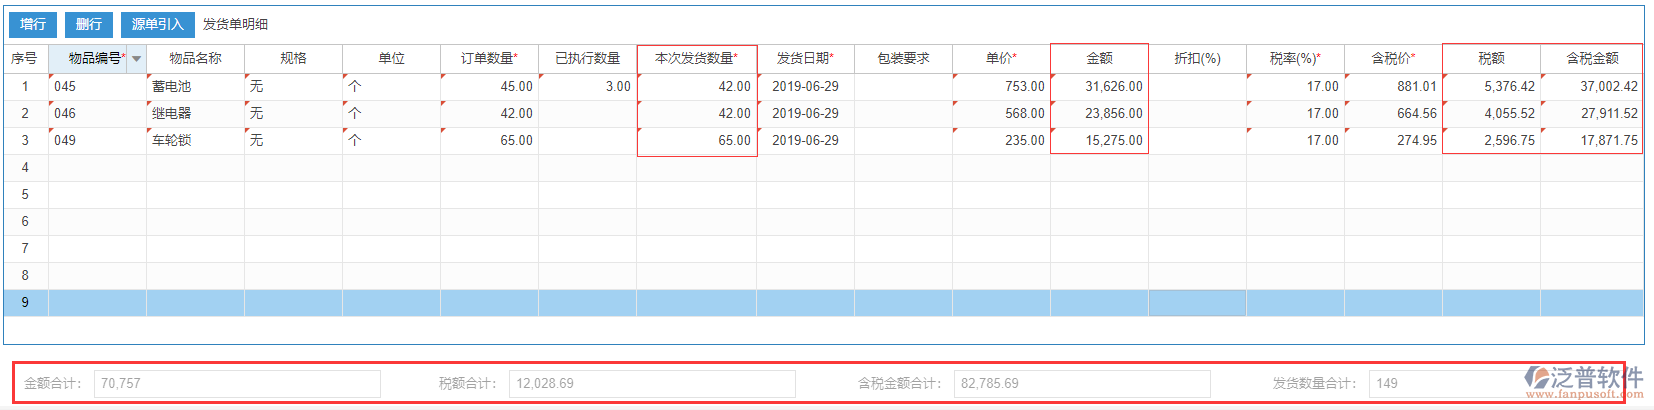Click the 已执行数量 column header
This screenshot has width=1654, height=410.
587,59
